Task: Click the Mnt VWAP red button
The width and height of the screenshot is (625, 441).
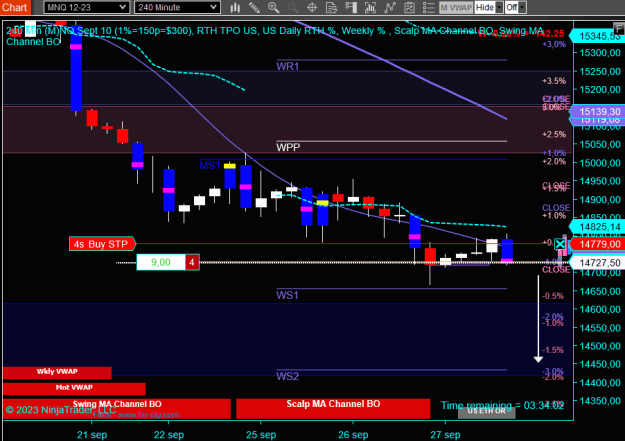Action: (74, 388)
